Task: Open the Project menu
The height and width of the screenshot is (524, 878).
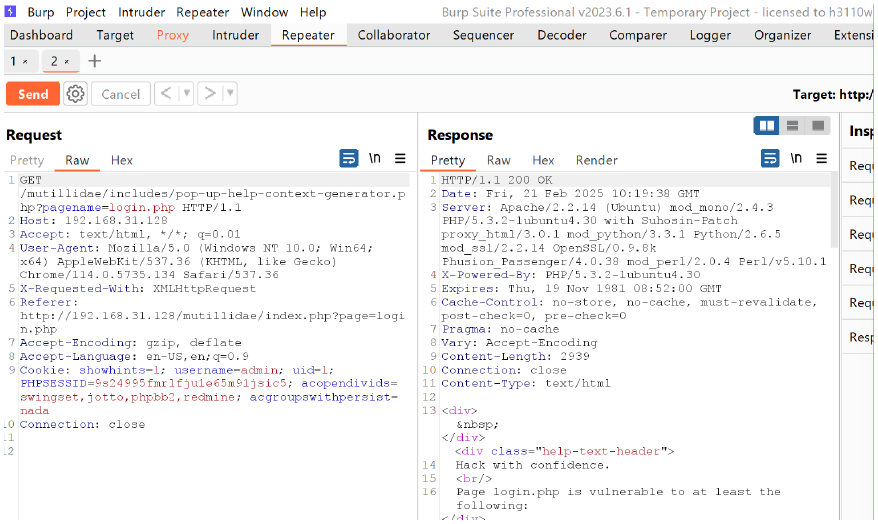Action: (x=86, y=12)
